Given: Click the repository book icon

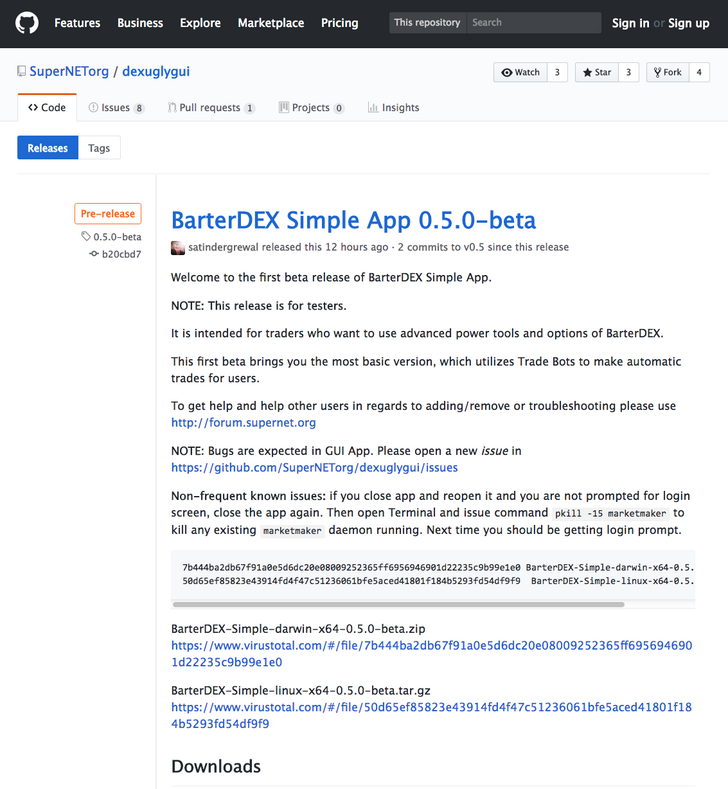Looking at the screenshot, I should point(21,71).
